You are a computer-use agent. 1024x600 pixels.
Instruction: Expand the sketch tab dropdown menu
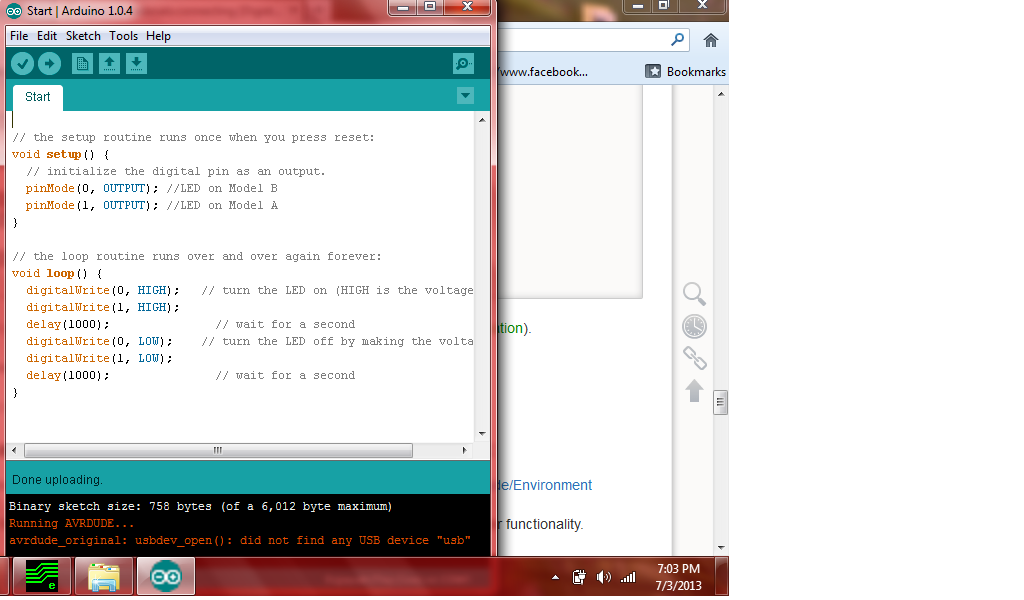pyautogui.click(x=464, y=96)
